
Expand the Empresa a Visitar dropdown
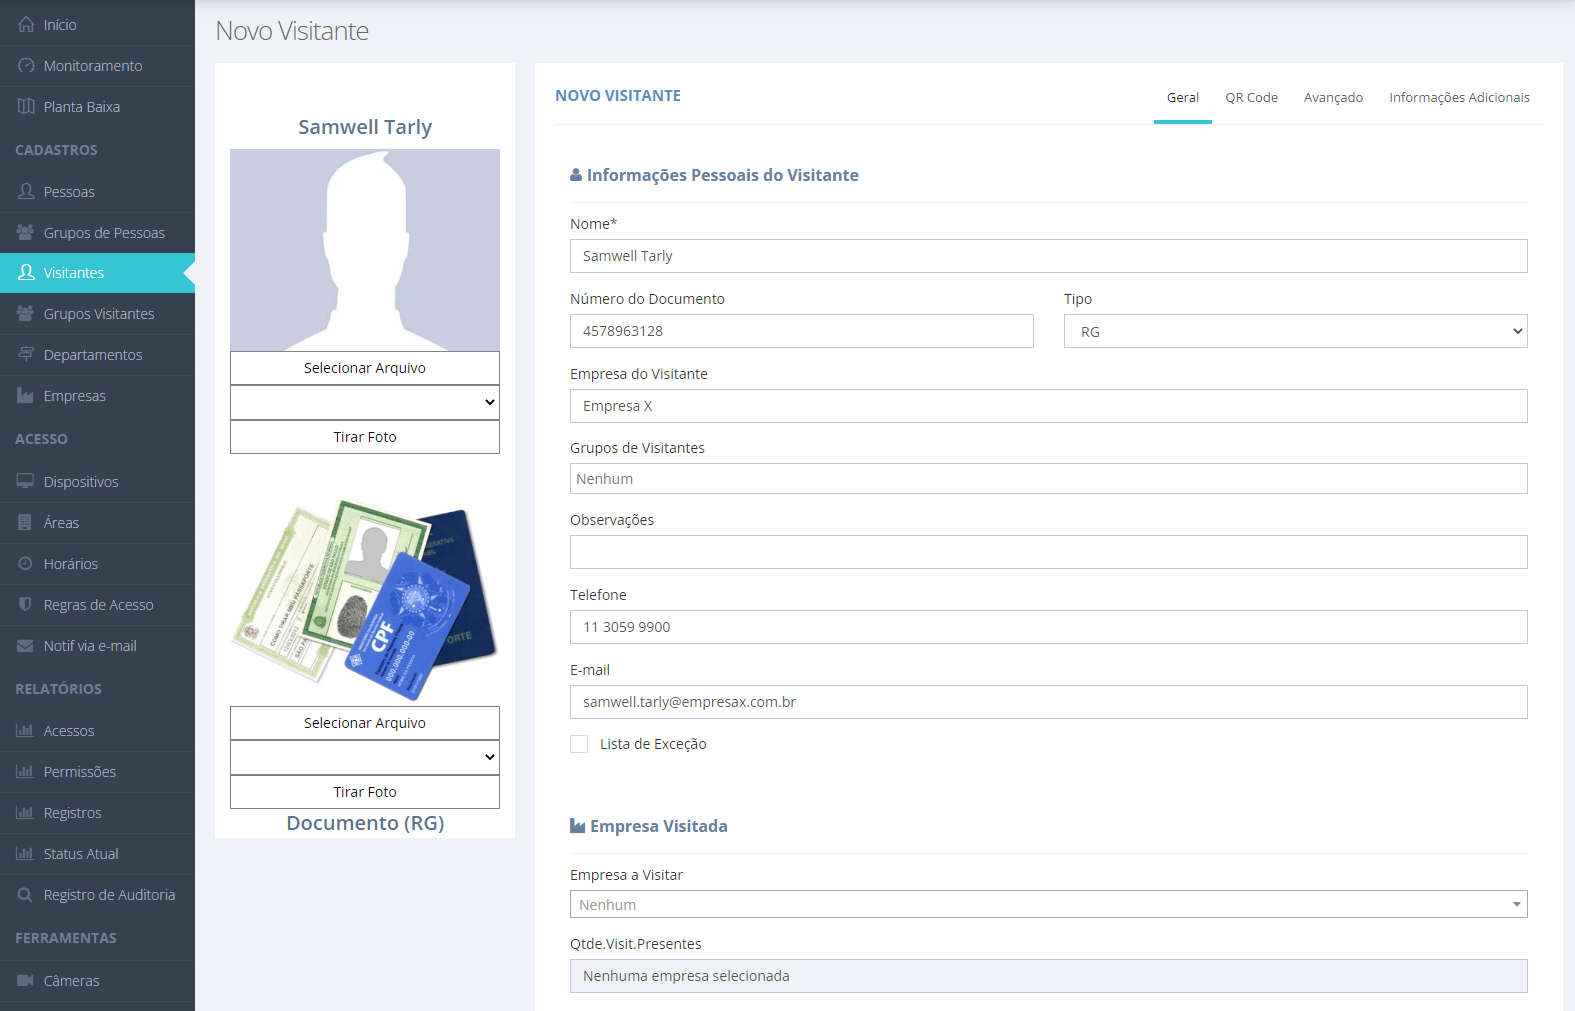(1048, 904)
